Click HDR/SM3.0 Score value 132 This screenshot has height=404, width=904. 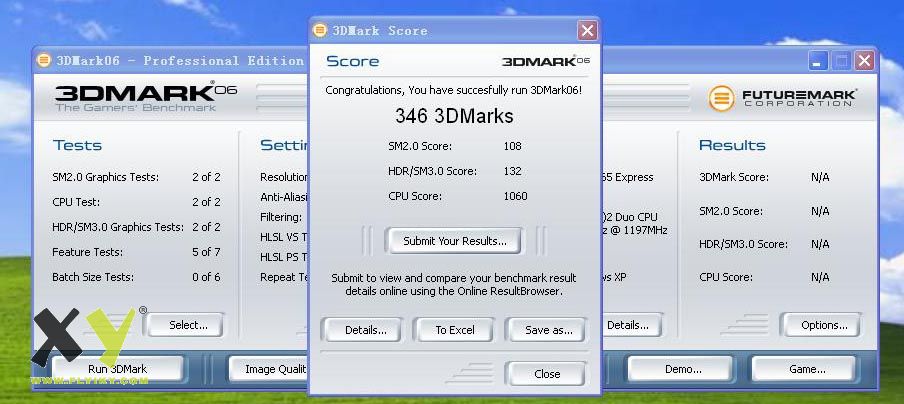[512, 171]
